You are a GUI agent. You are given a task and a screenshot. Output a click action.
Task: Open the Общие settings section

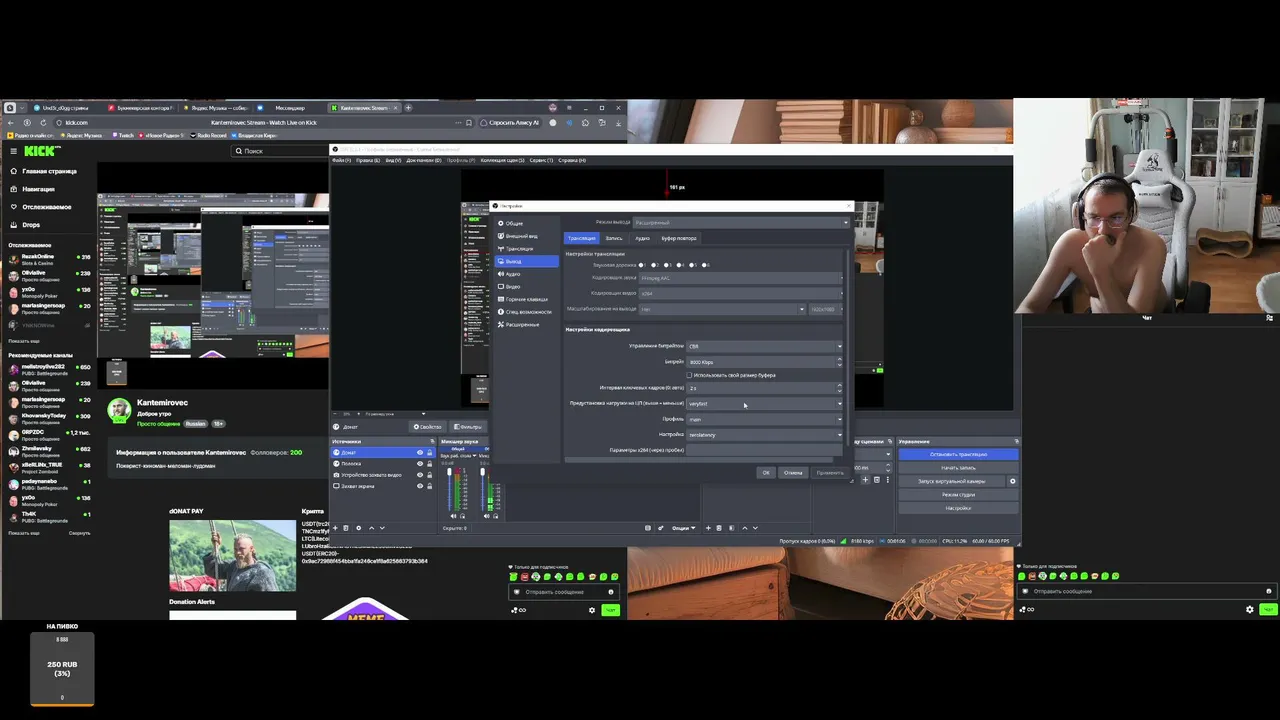(527, 223)
